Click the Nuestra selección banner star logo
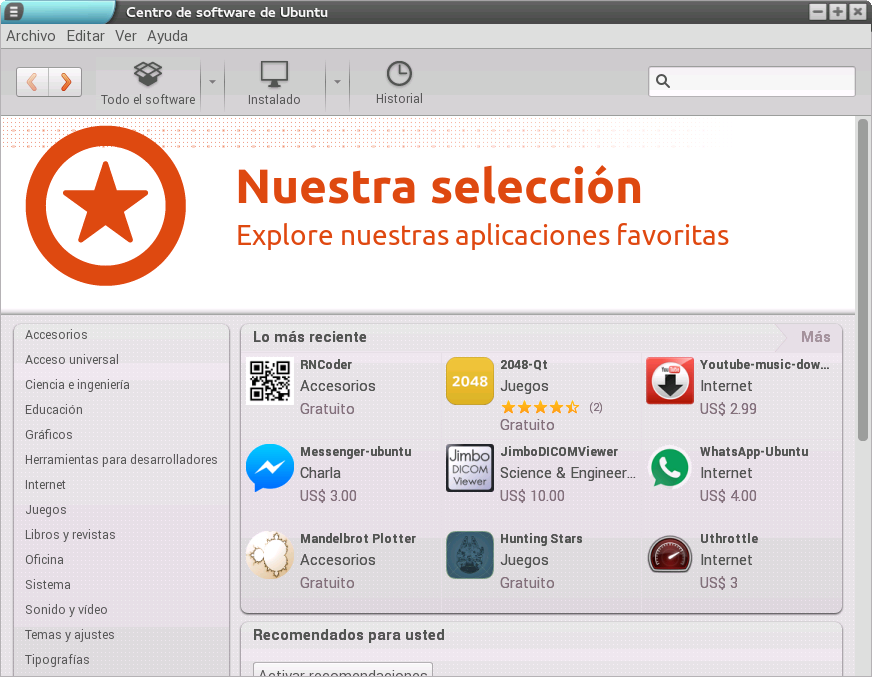The height and width of the screenshot is (677, 872). 106,206
